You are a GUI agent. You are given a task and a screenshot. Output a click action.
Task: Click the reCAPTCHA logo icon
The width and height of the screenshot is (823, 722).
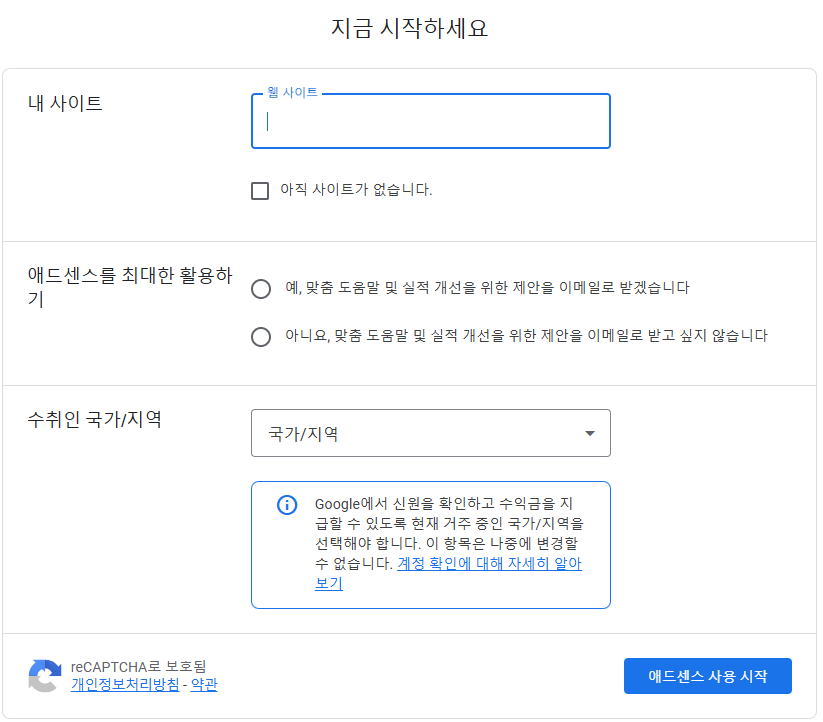[x=45, y=676]
